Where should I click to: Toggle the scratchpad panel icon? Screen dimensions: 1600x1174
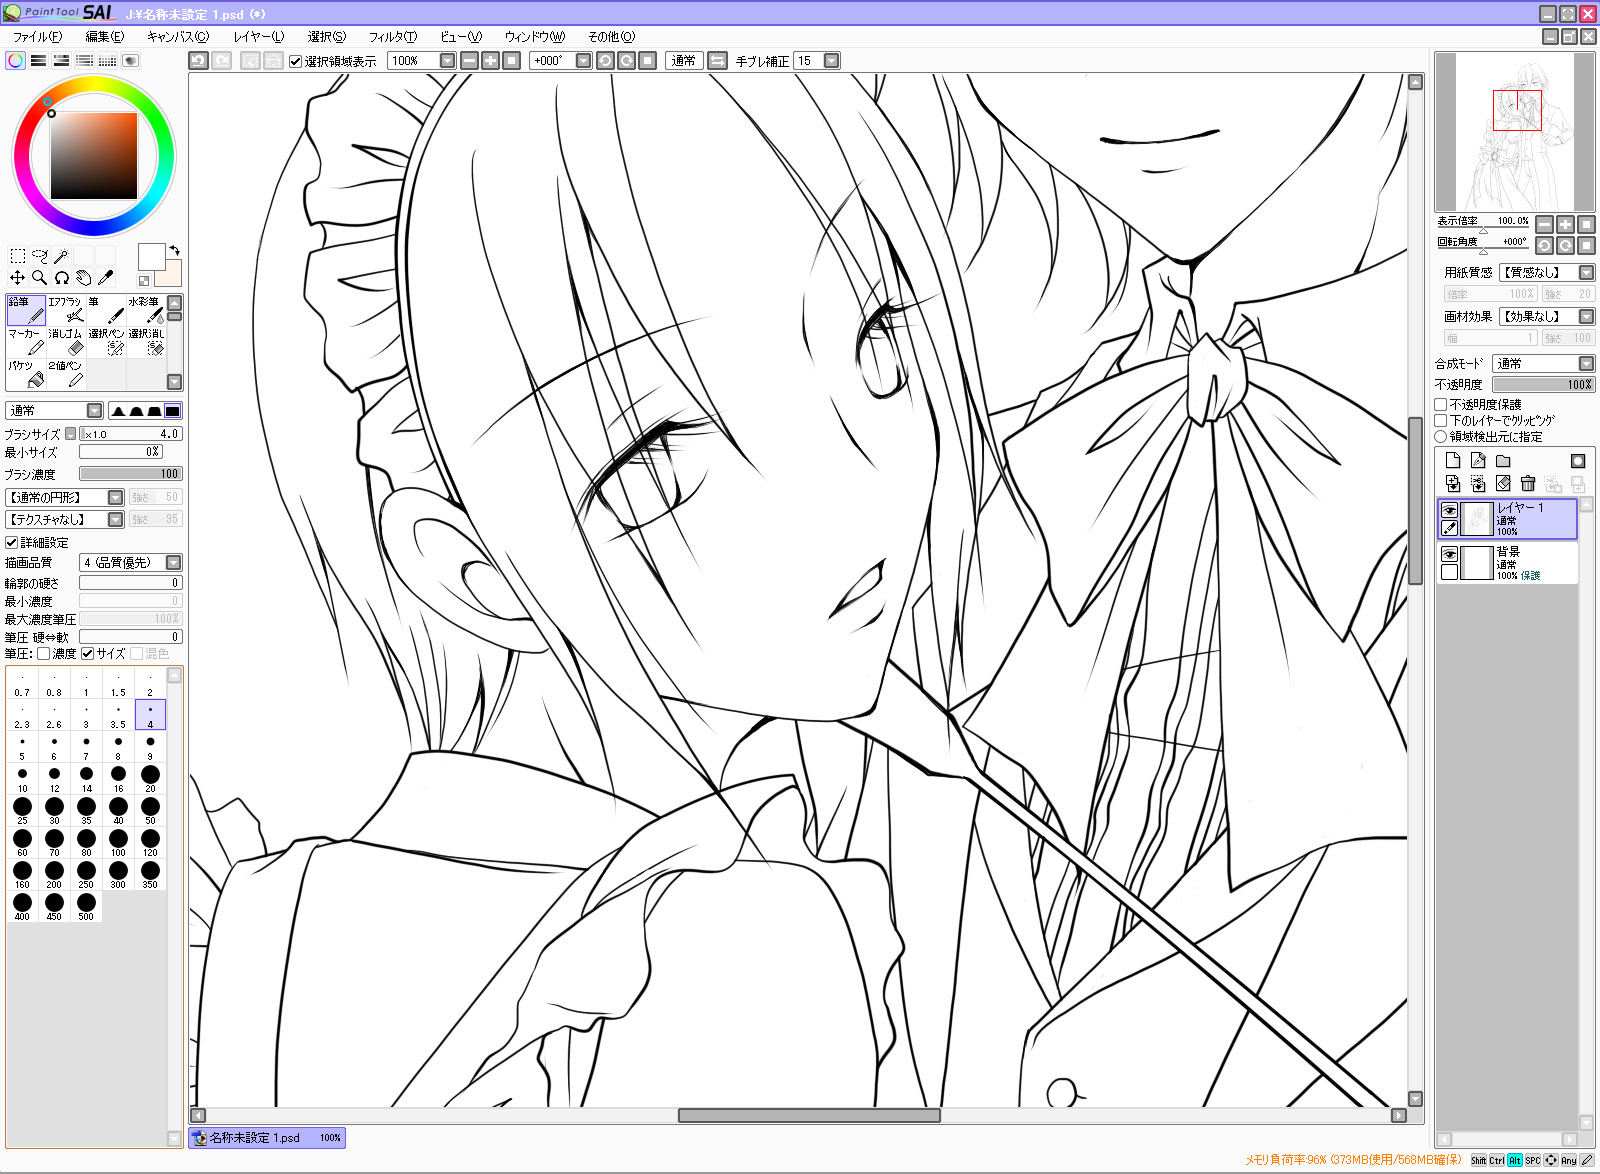130,61
